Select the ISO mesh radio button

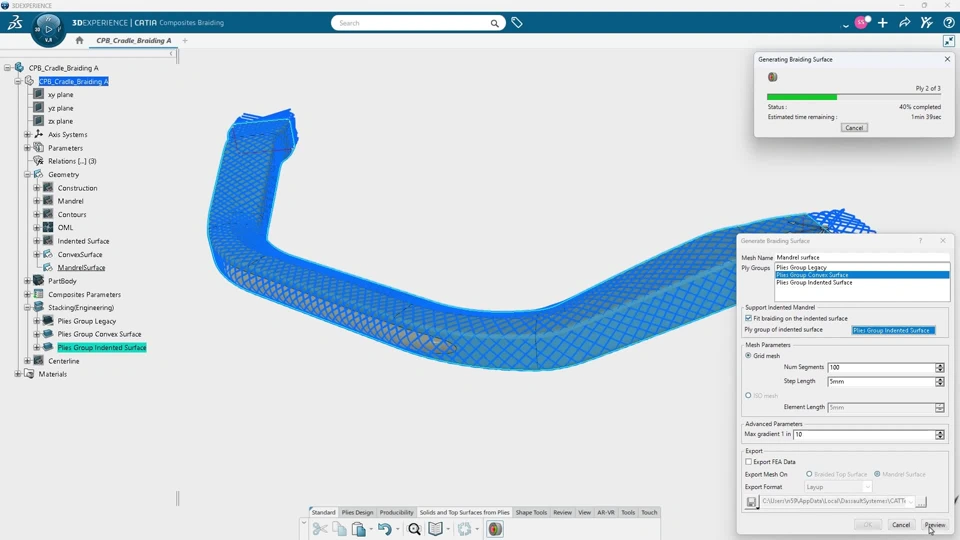(x=748, y=396)
